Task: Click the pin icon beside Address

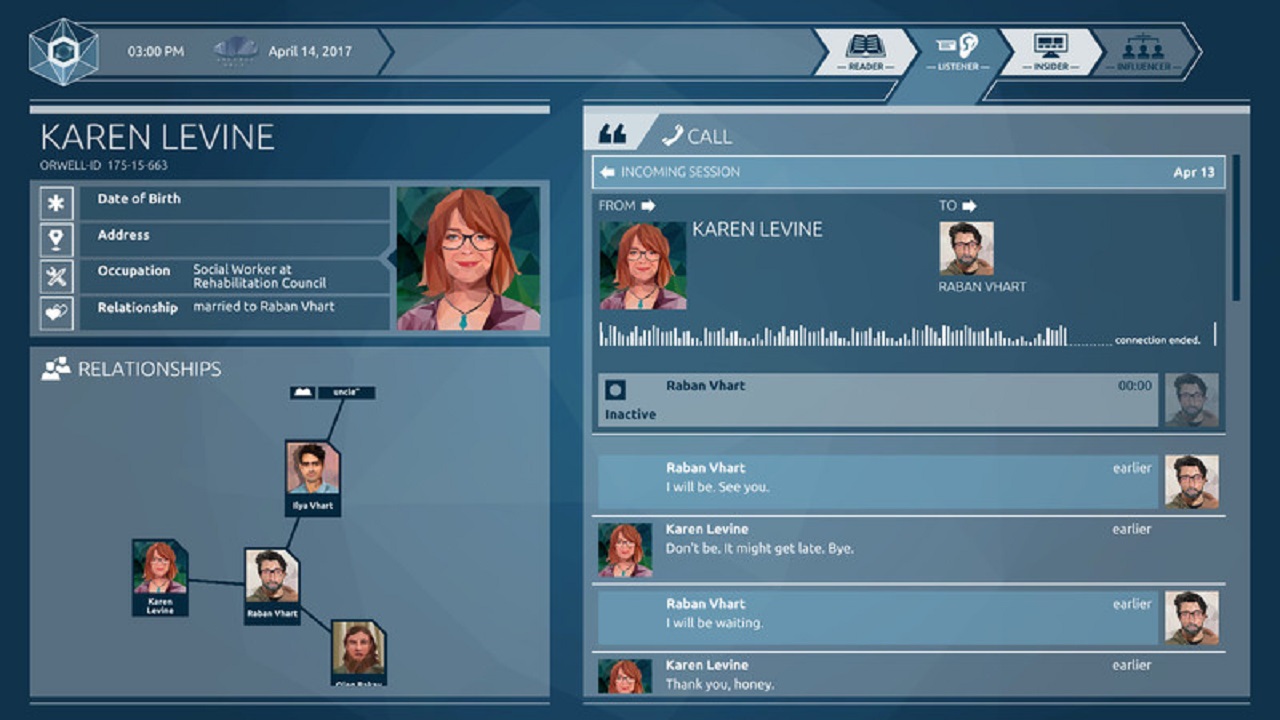Action: (x=57, y=237)
